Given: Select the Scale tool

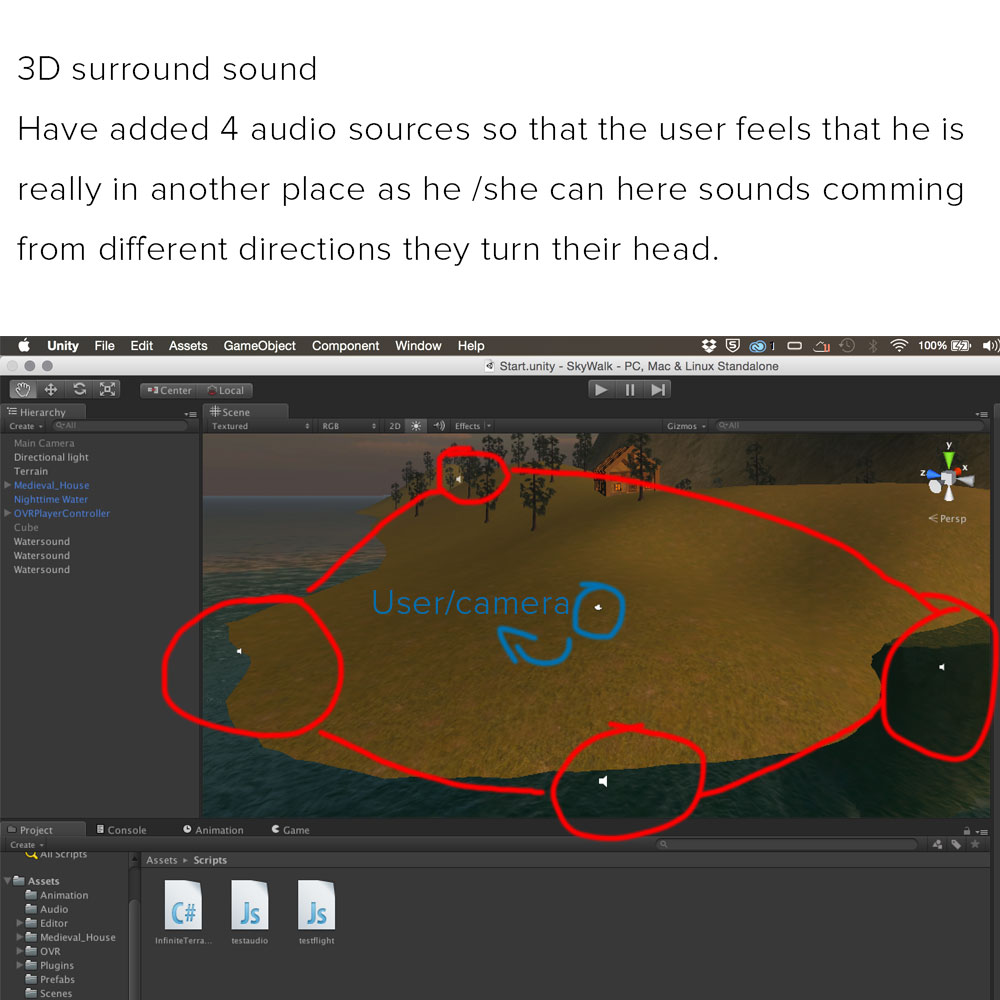Looking at the screenshot, I should pyautogui.click(x=107, y=390).
